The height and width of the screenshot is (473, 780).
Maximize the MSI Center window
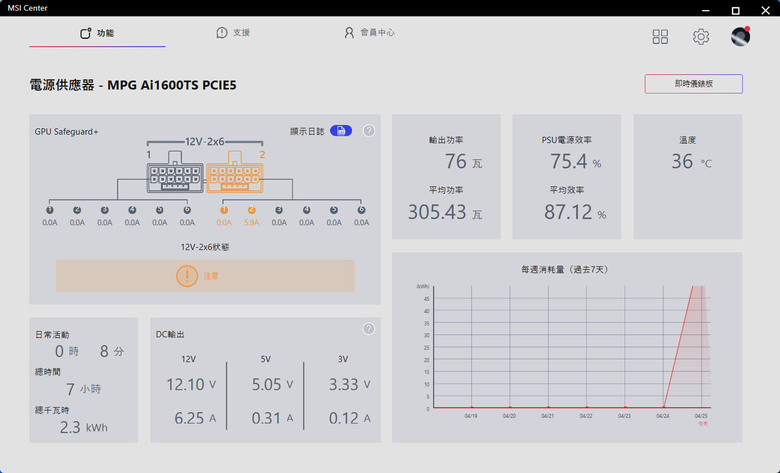[735, 10]
